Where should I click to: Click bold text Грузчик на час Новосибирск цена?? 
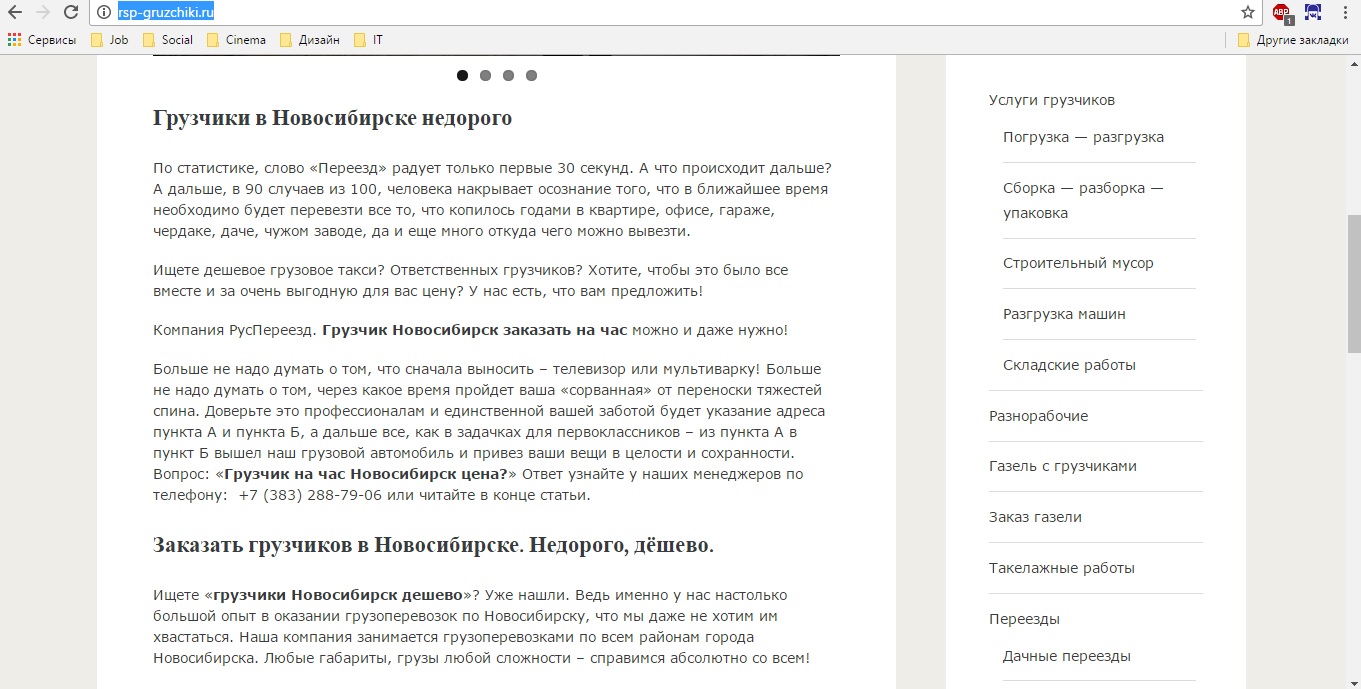(x=365, y=474)
